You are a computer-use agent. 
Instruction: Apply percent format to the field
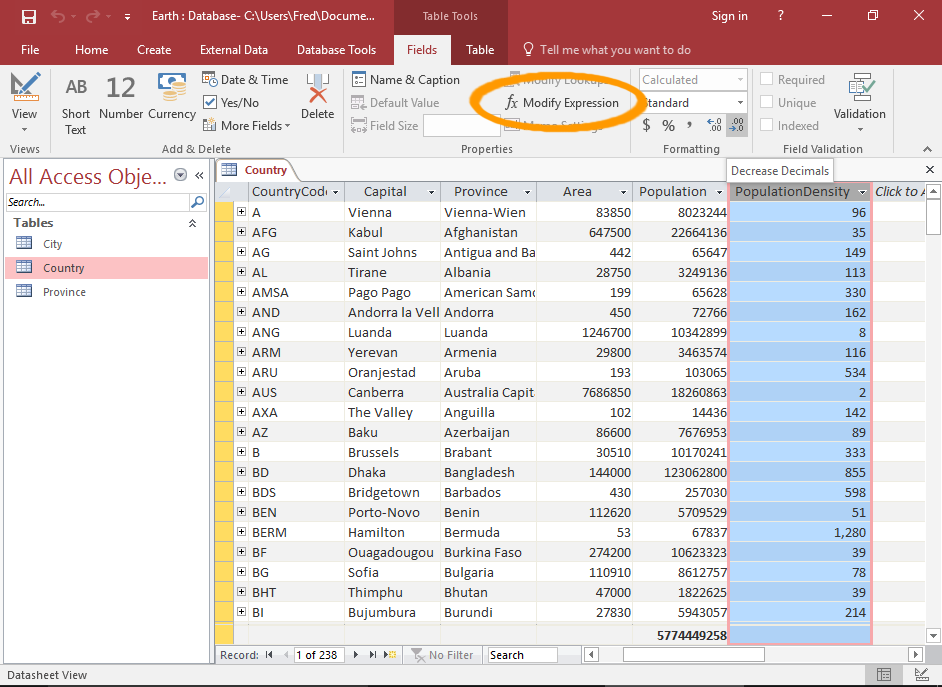click(x=668, y=126)
